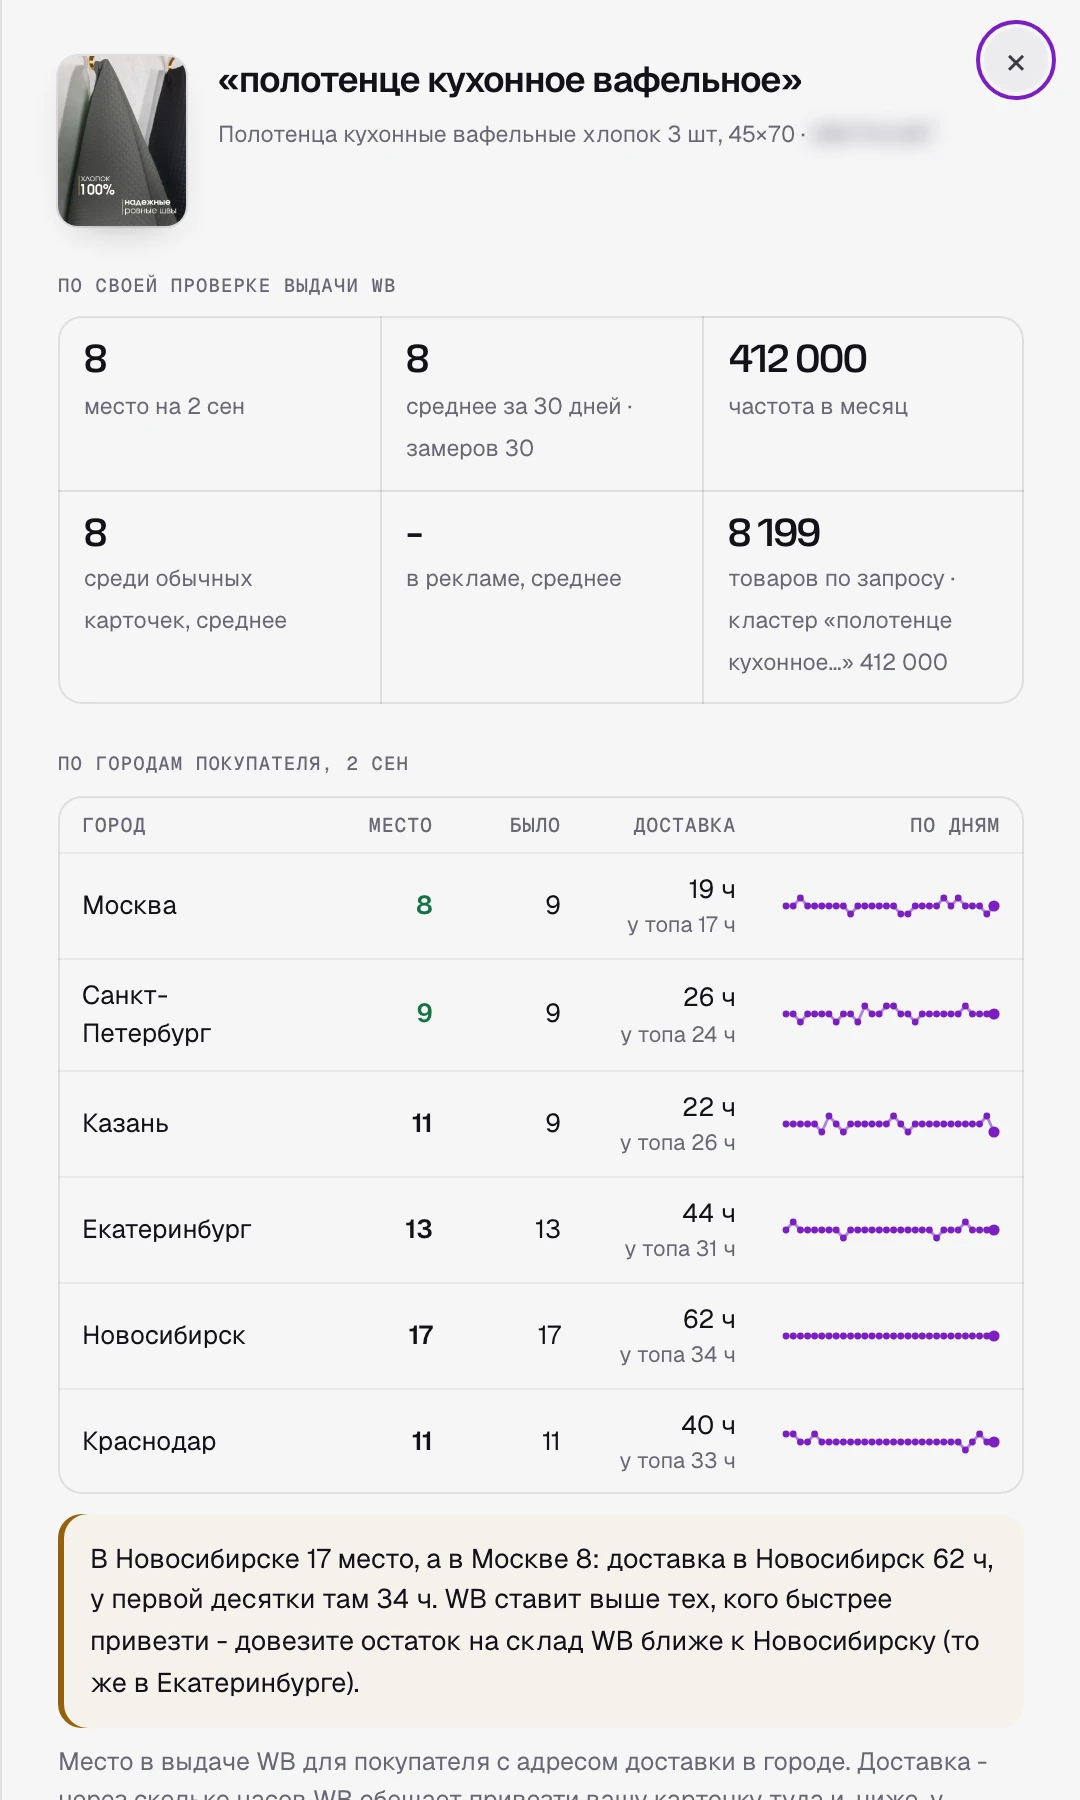1080x1800 pixels.
Task: Open the kitchen towel product thumbnail
Action: tap(122, 140)
